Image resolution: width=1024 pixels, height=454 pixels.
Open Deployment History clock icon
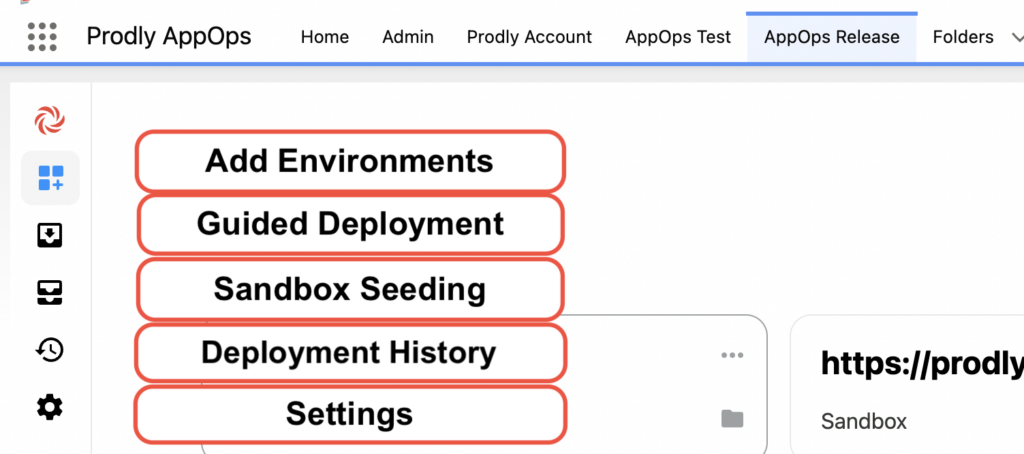click(x=50, y=350)
